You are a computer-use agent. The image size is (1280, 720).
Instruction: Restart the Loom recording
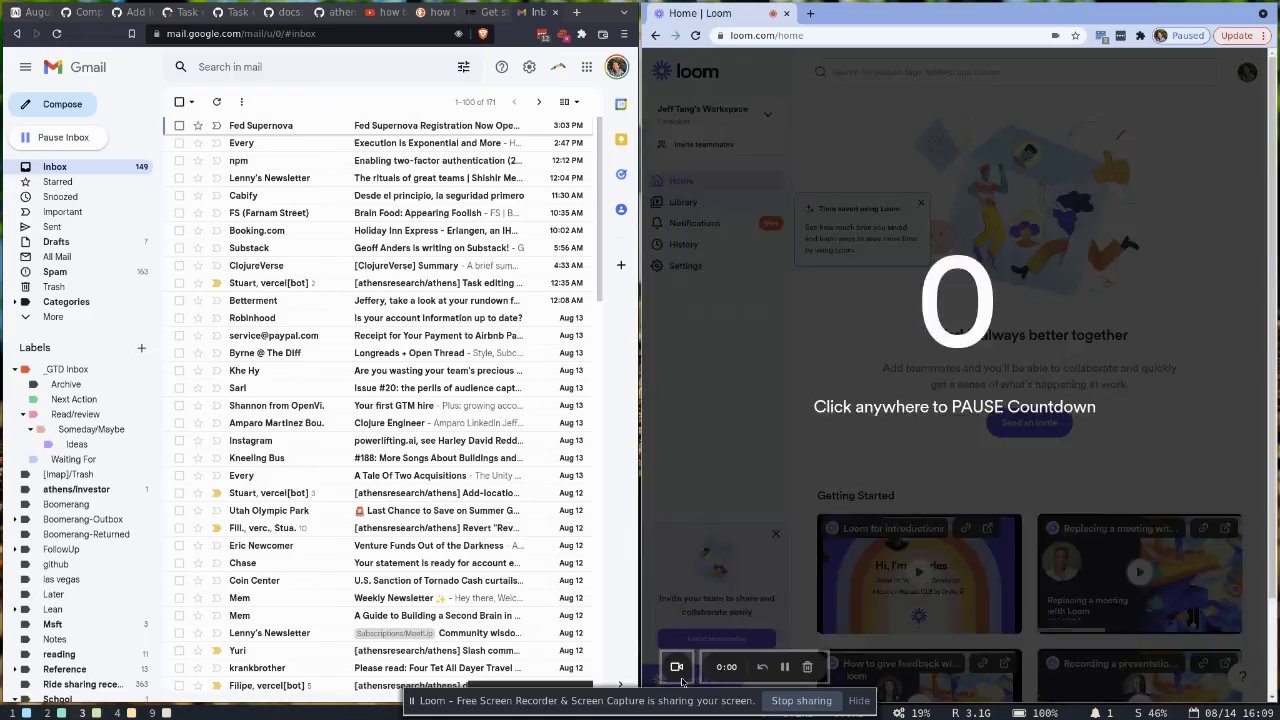pyautogui.click(x=762, y=667)
